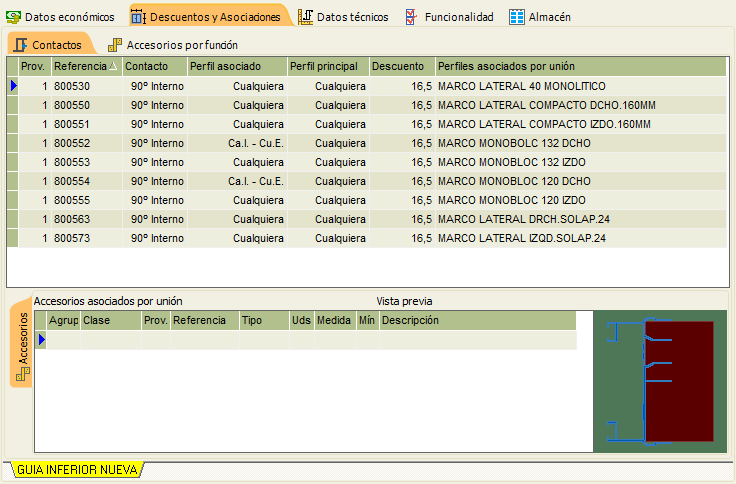736x484 pixels.
Task: Select reference 800530 cell
Action: point(86,86)
